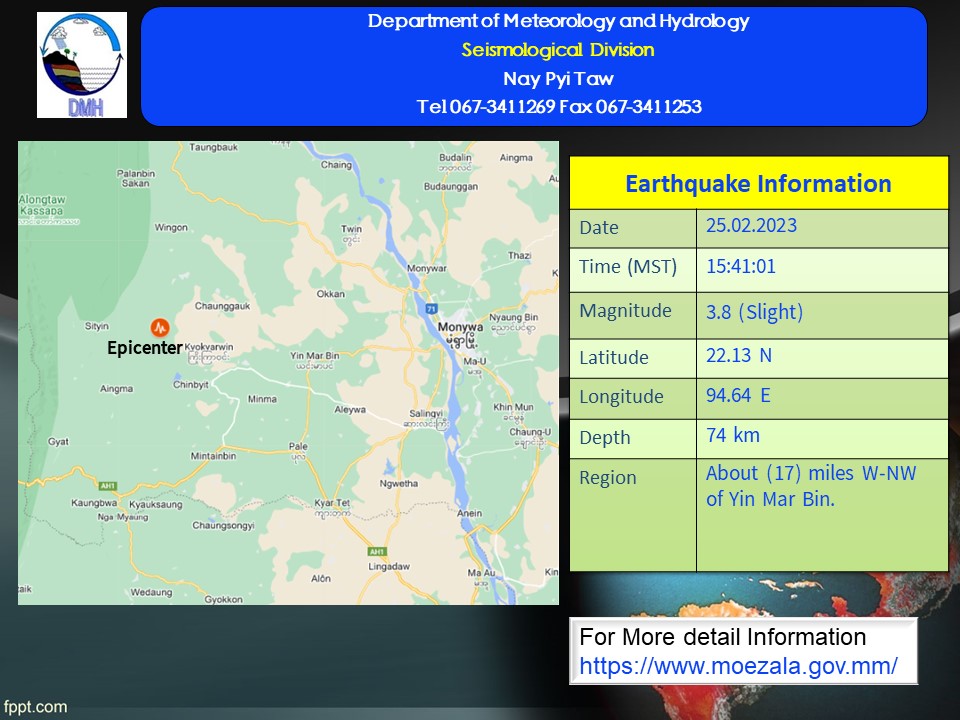
Task: Click the Seismological Division heading
Action: click(x=558, y=50)
